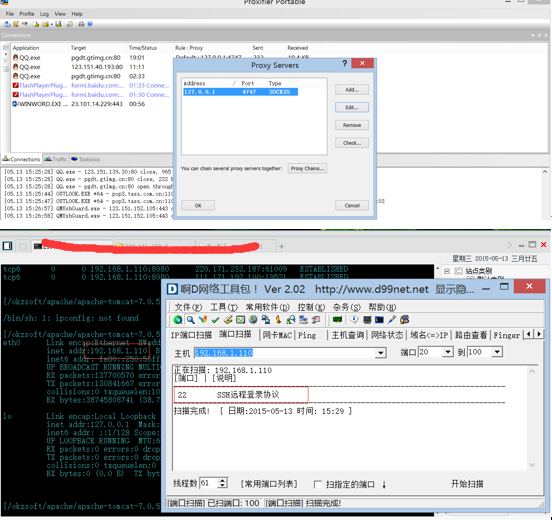Open the 主机 host dropdown
552x520 pixels.
tap(381, 353)
